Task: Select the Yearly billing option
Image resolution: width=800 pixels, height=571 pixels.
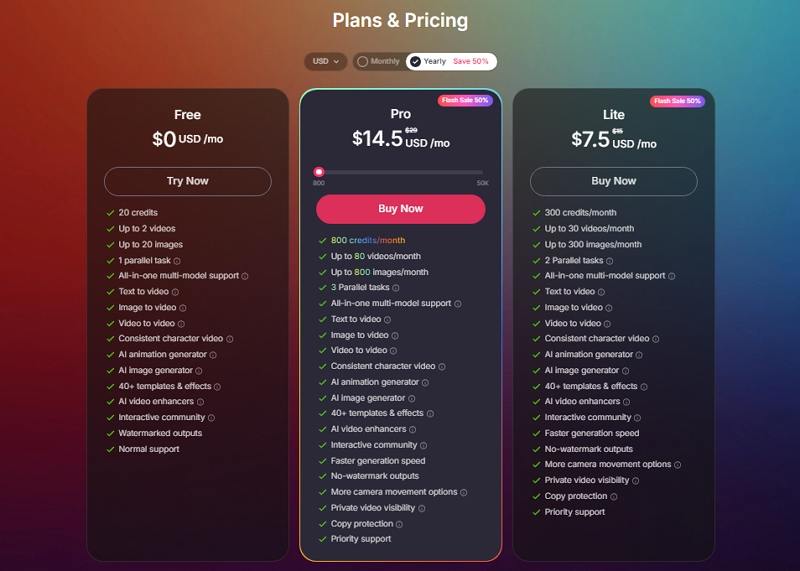Action: pos(429,61)
